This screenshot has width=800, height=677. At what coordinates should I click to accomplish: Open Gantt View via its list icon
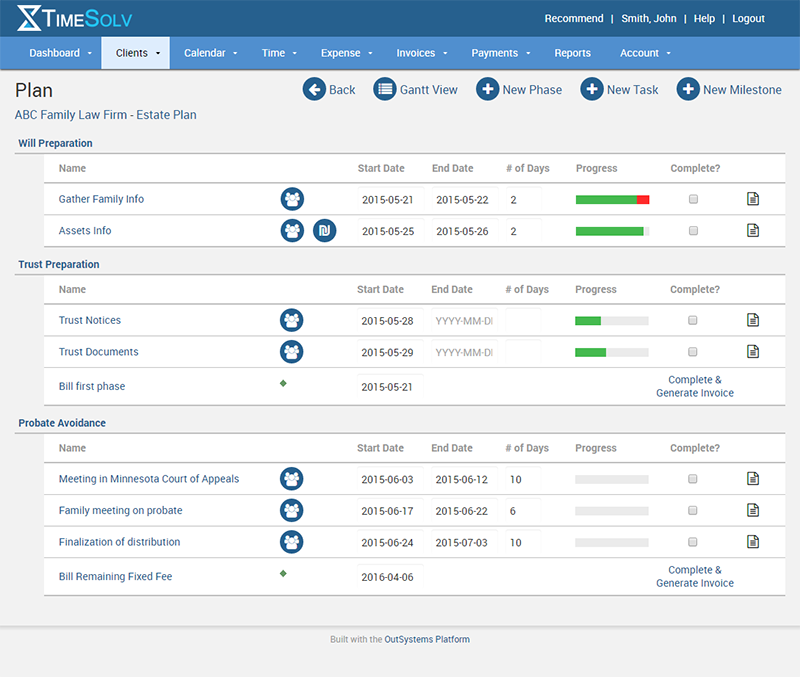pyautogui.click(x=385, y=89)
